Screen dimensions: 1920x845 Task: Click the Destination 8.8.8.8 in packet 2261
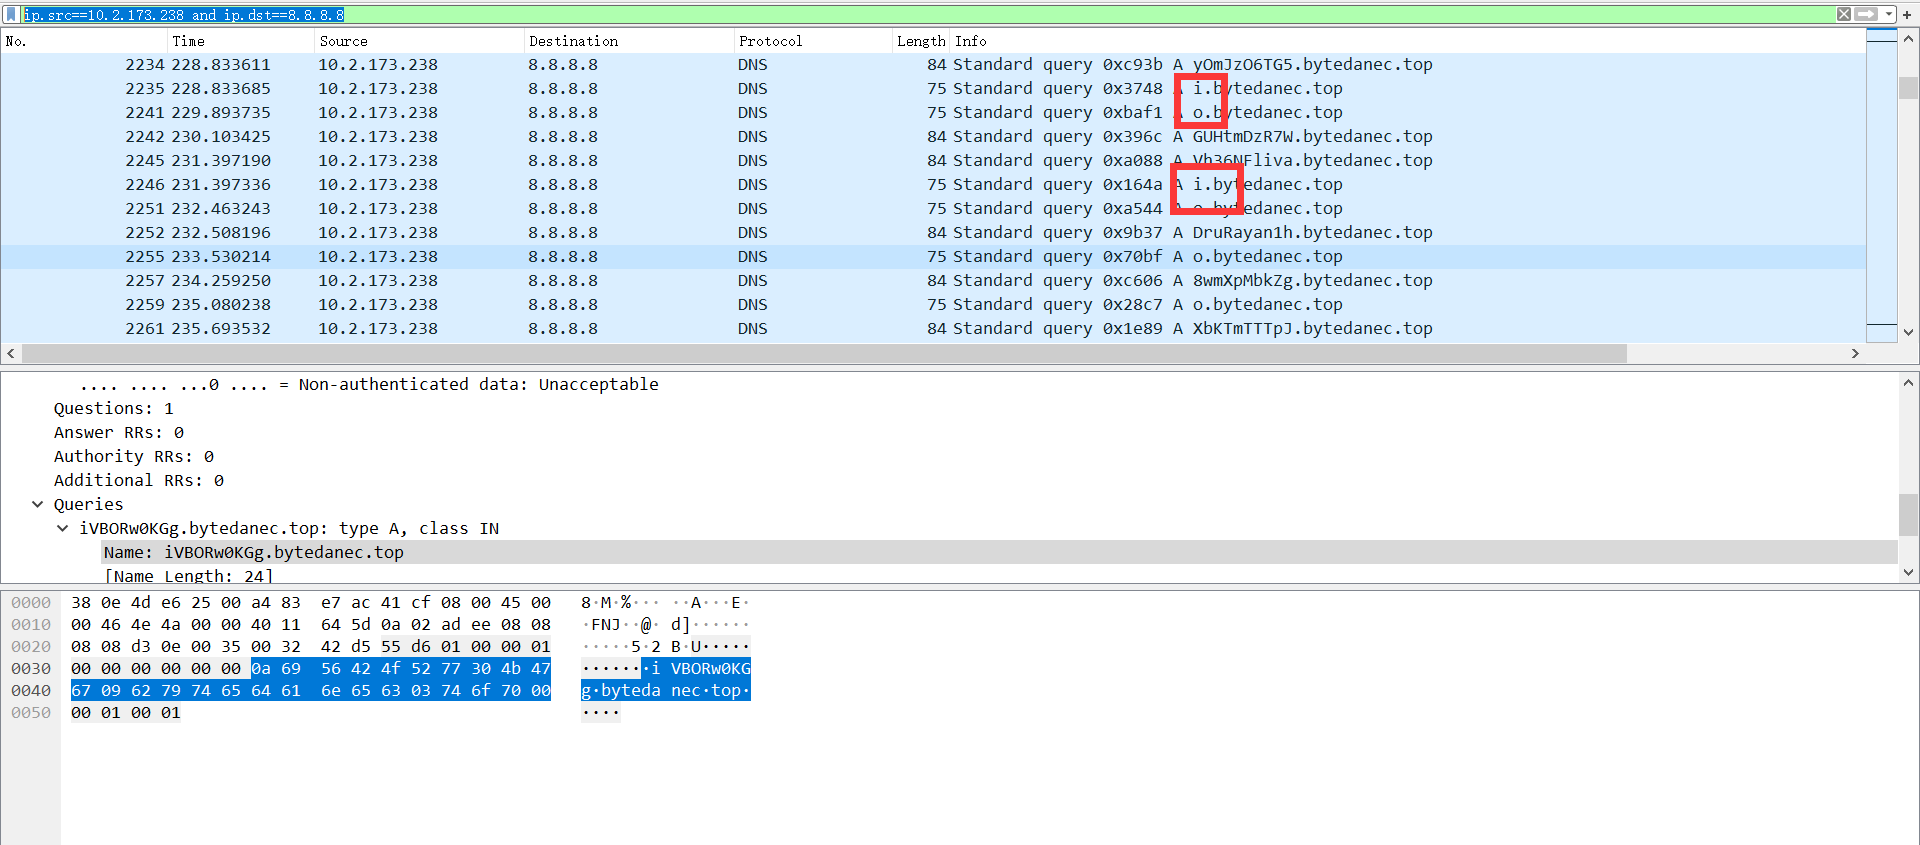[563, 328]
